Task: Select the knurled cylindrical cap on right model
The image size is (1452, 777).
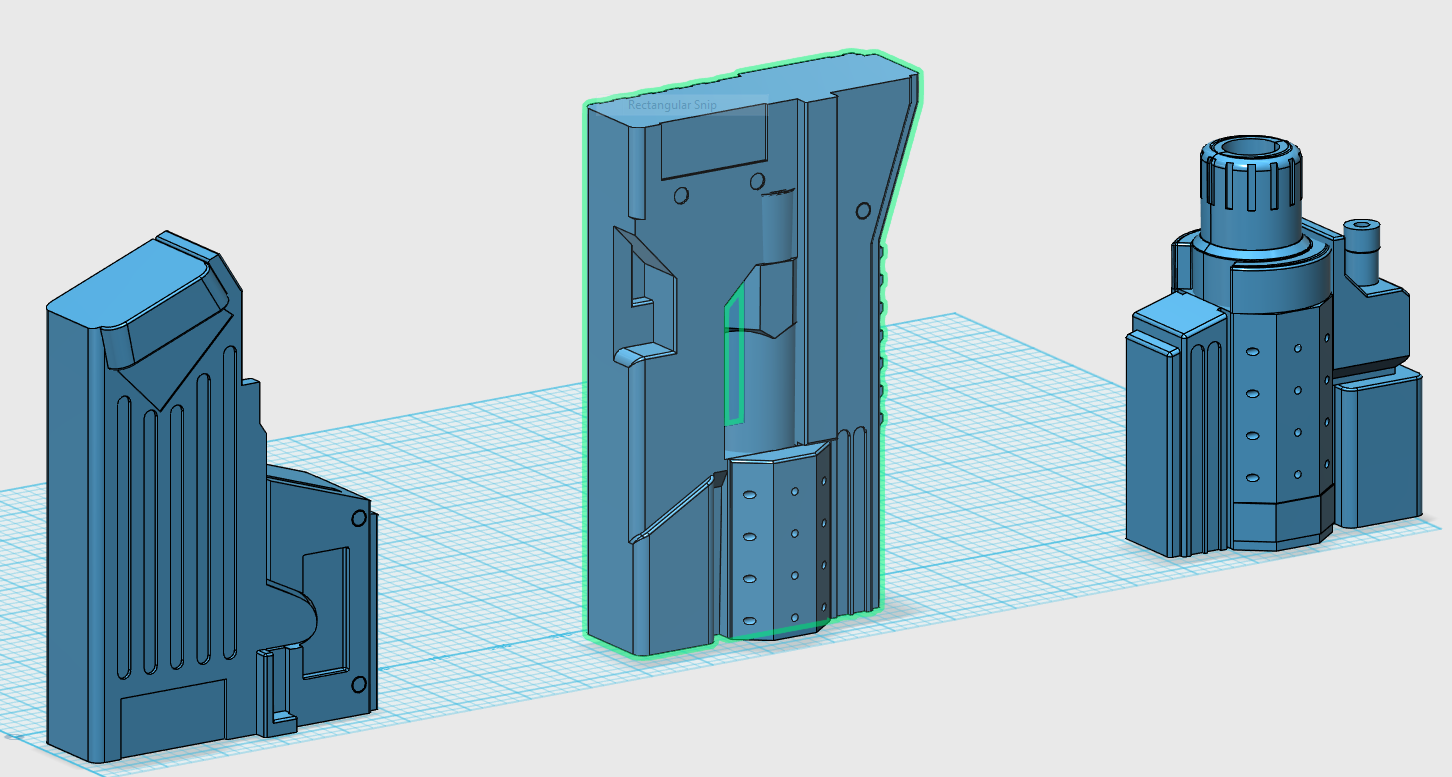Action: coord(1253,190)
